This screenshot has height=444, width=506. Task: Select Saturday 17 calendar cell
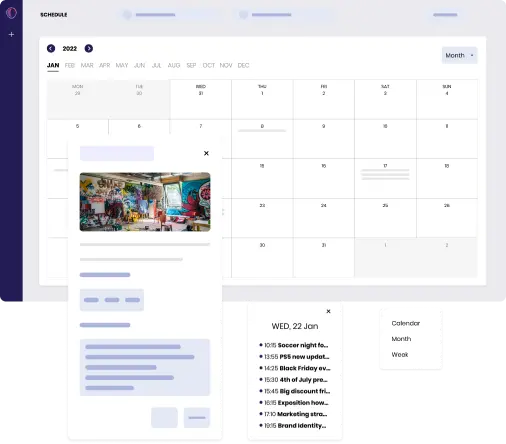point(385,178)
